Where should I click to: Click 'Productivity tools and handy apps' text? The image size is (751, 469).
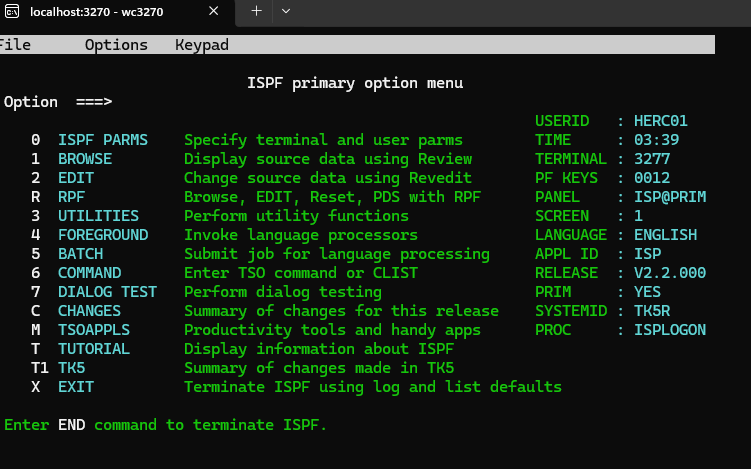pos(332,330)
